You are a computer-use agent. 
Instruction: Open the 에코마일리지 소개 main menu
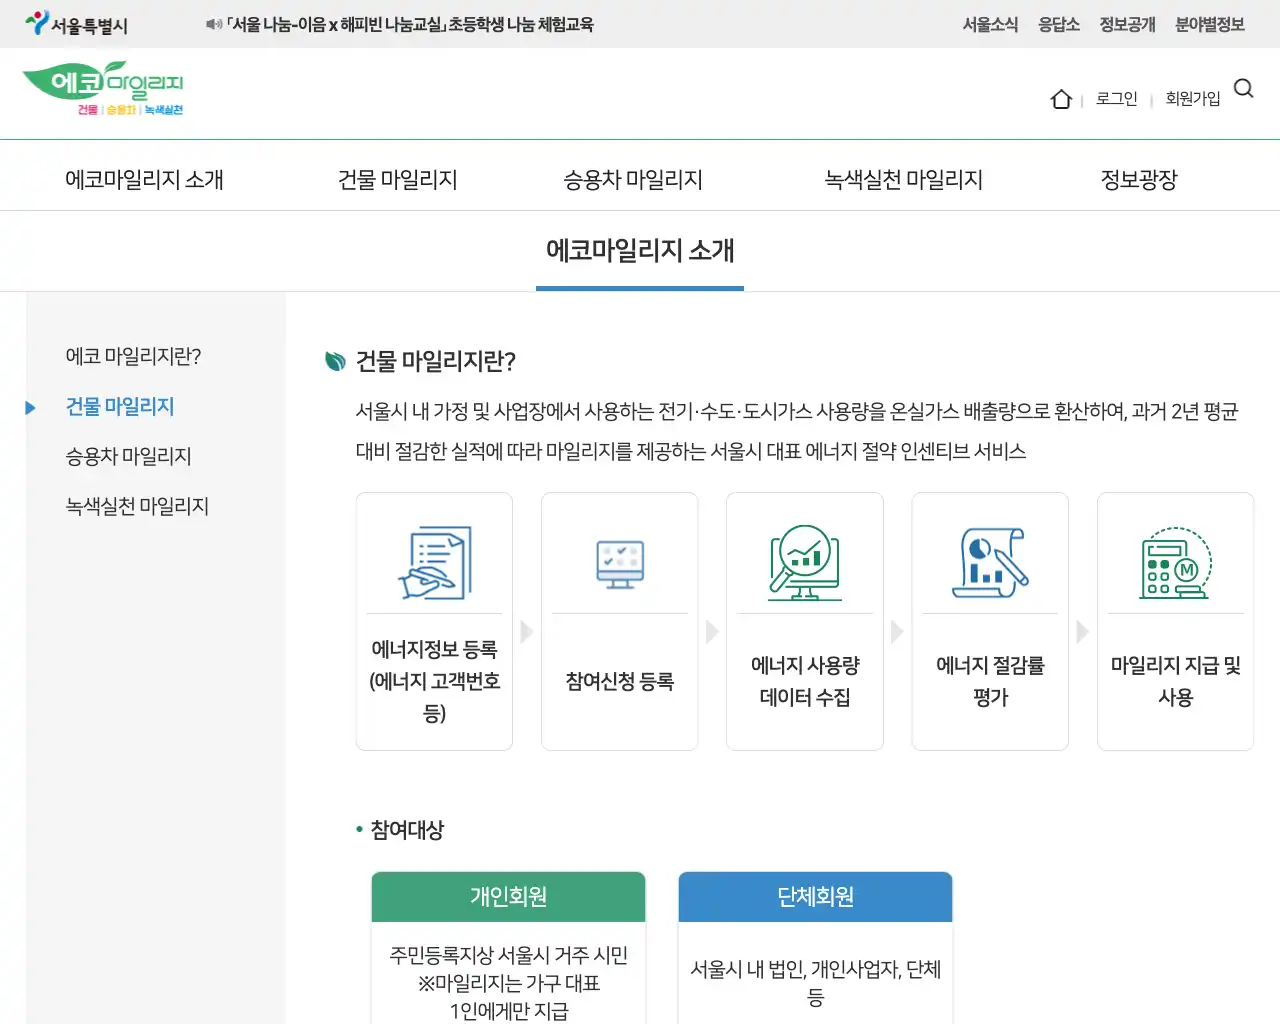(x=144, y=180)
